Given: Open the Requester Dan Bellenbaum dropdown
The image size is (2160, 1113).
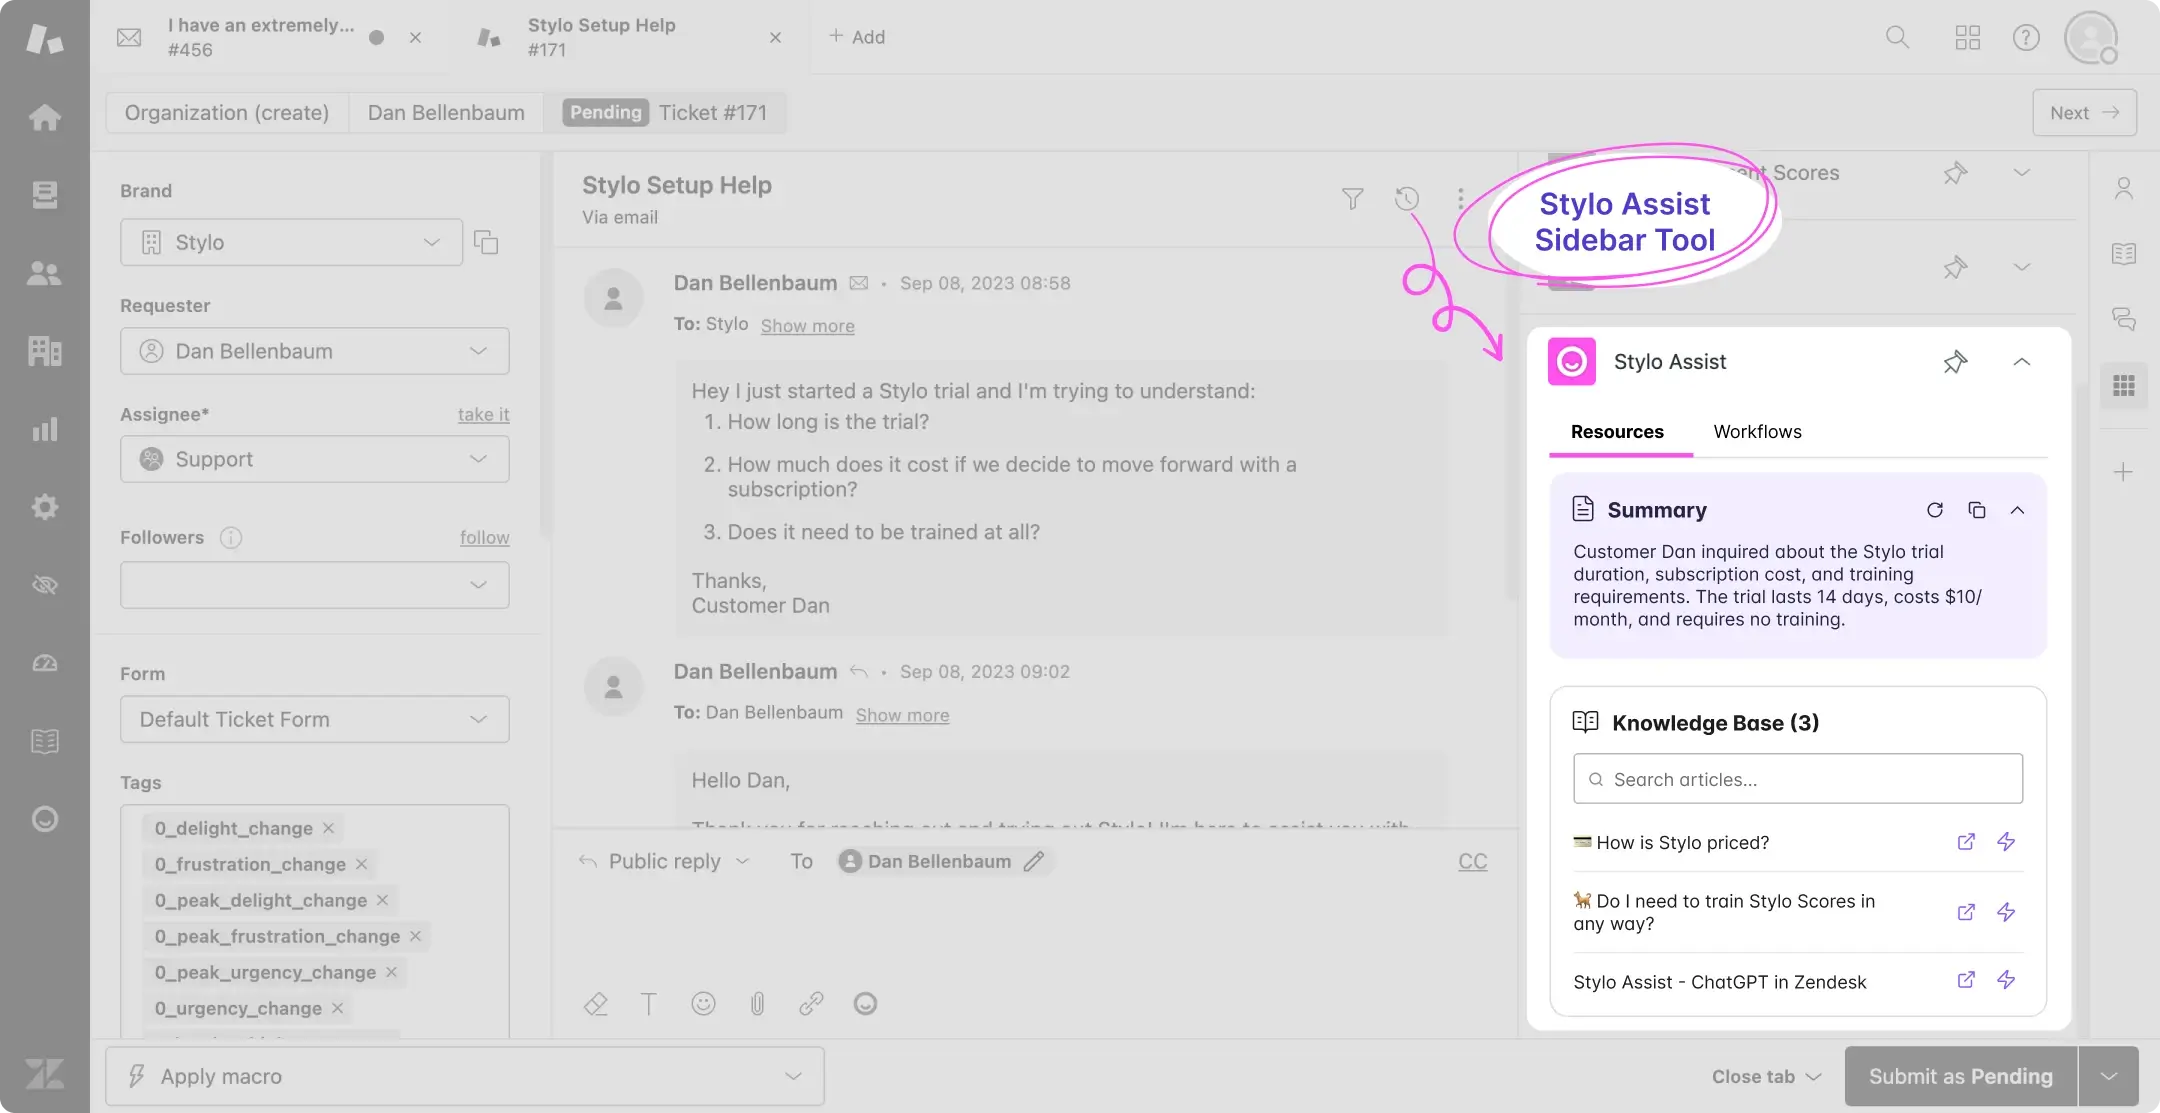Looking at the screenshot, I should coord(314,351).
